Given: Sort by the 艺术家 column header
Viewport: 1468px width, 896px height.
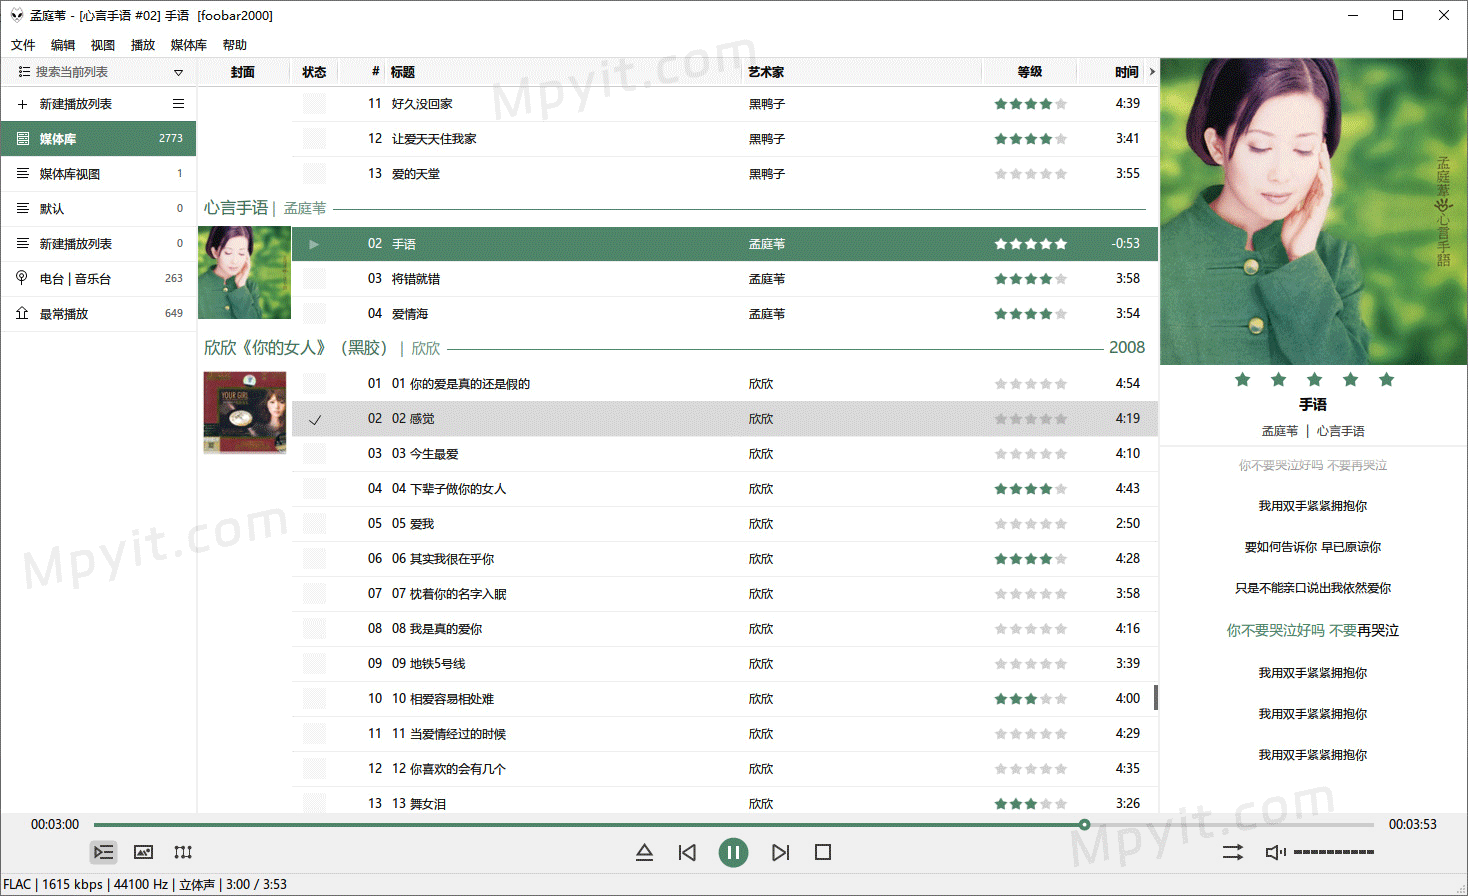Looking at the screenshot, I should (861, 72).
